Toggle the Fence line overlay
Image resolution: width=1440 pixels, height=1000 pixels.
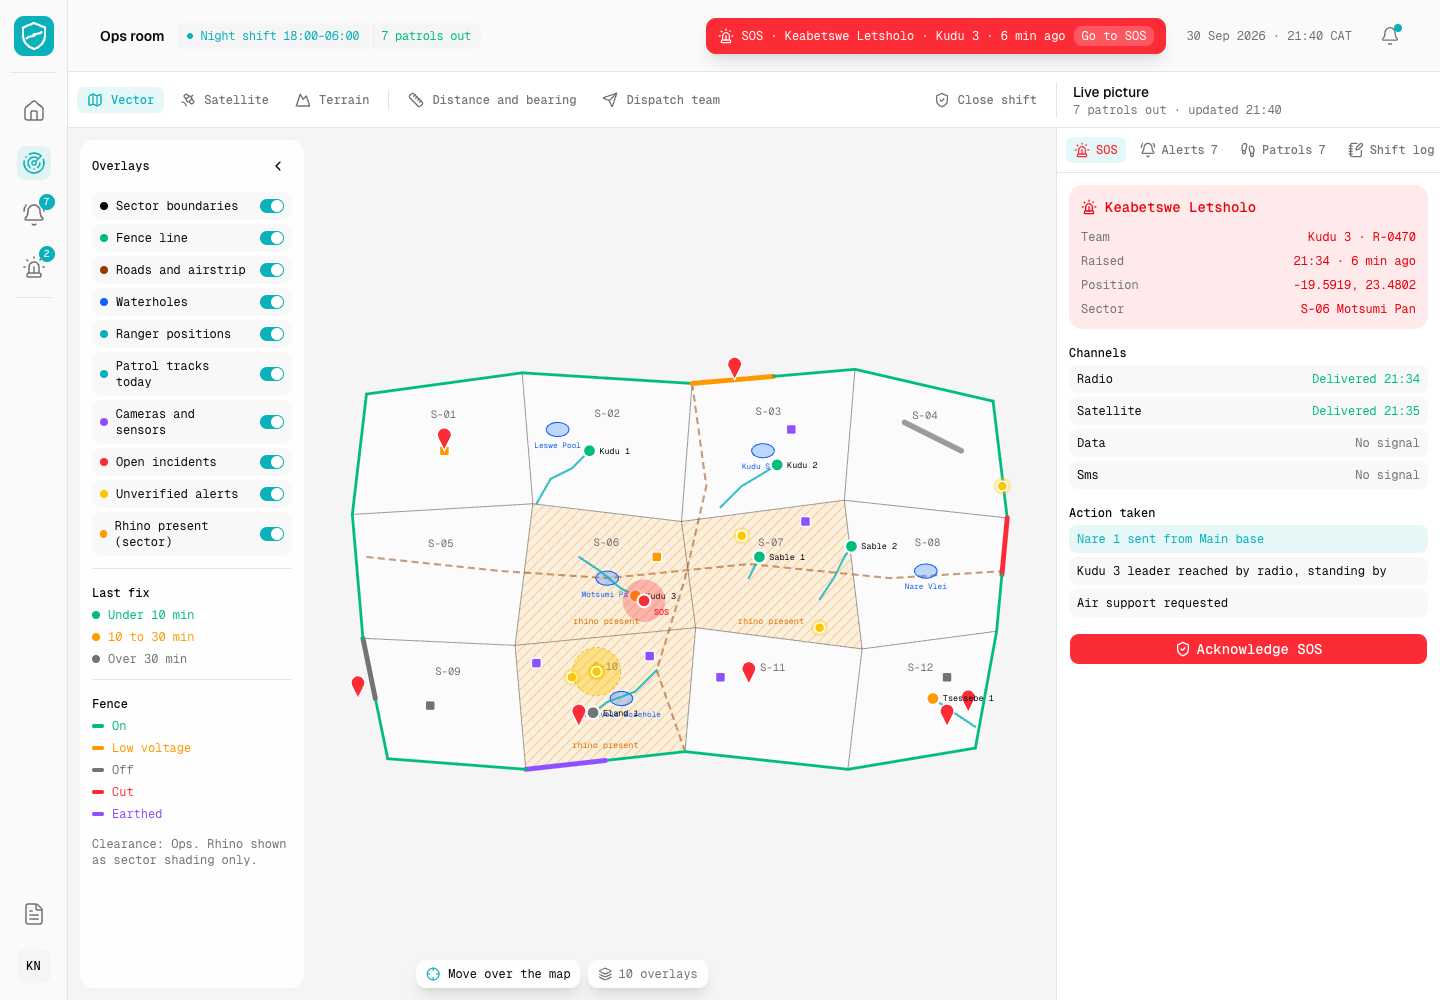[x=272, y=238]
